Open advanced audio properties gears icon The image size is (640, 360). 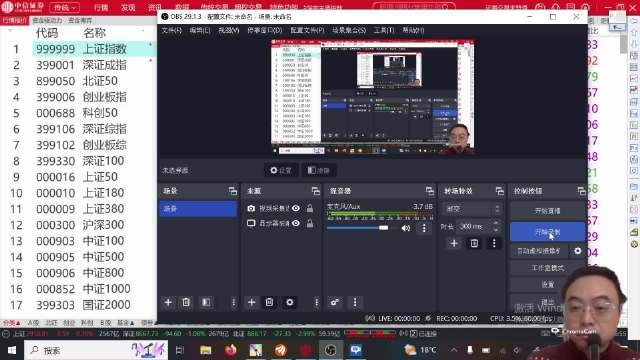335,302
